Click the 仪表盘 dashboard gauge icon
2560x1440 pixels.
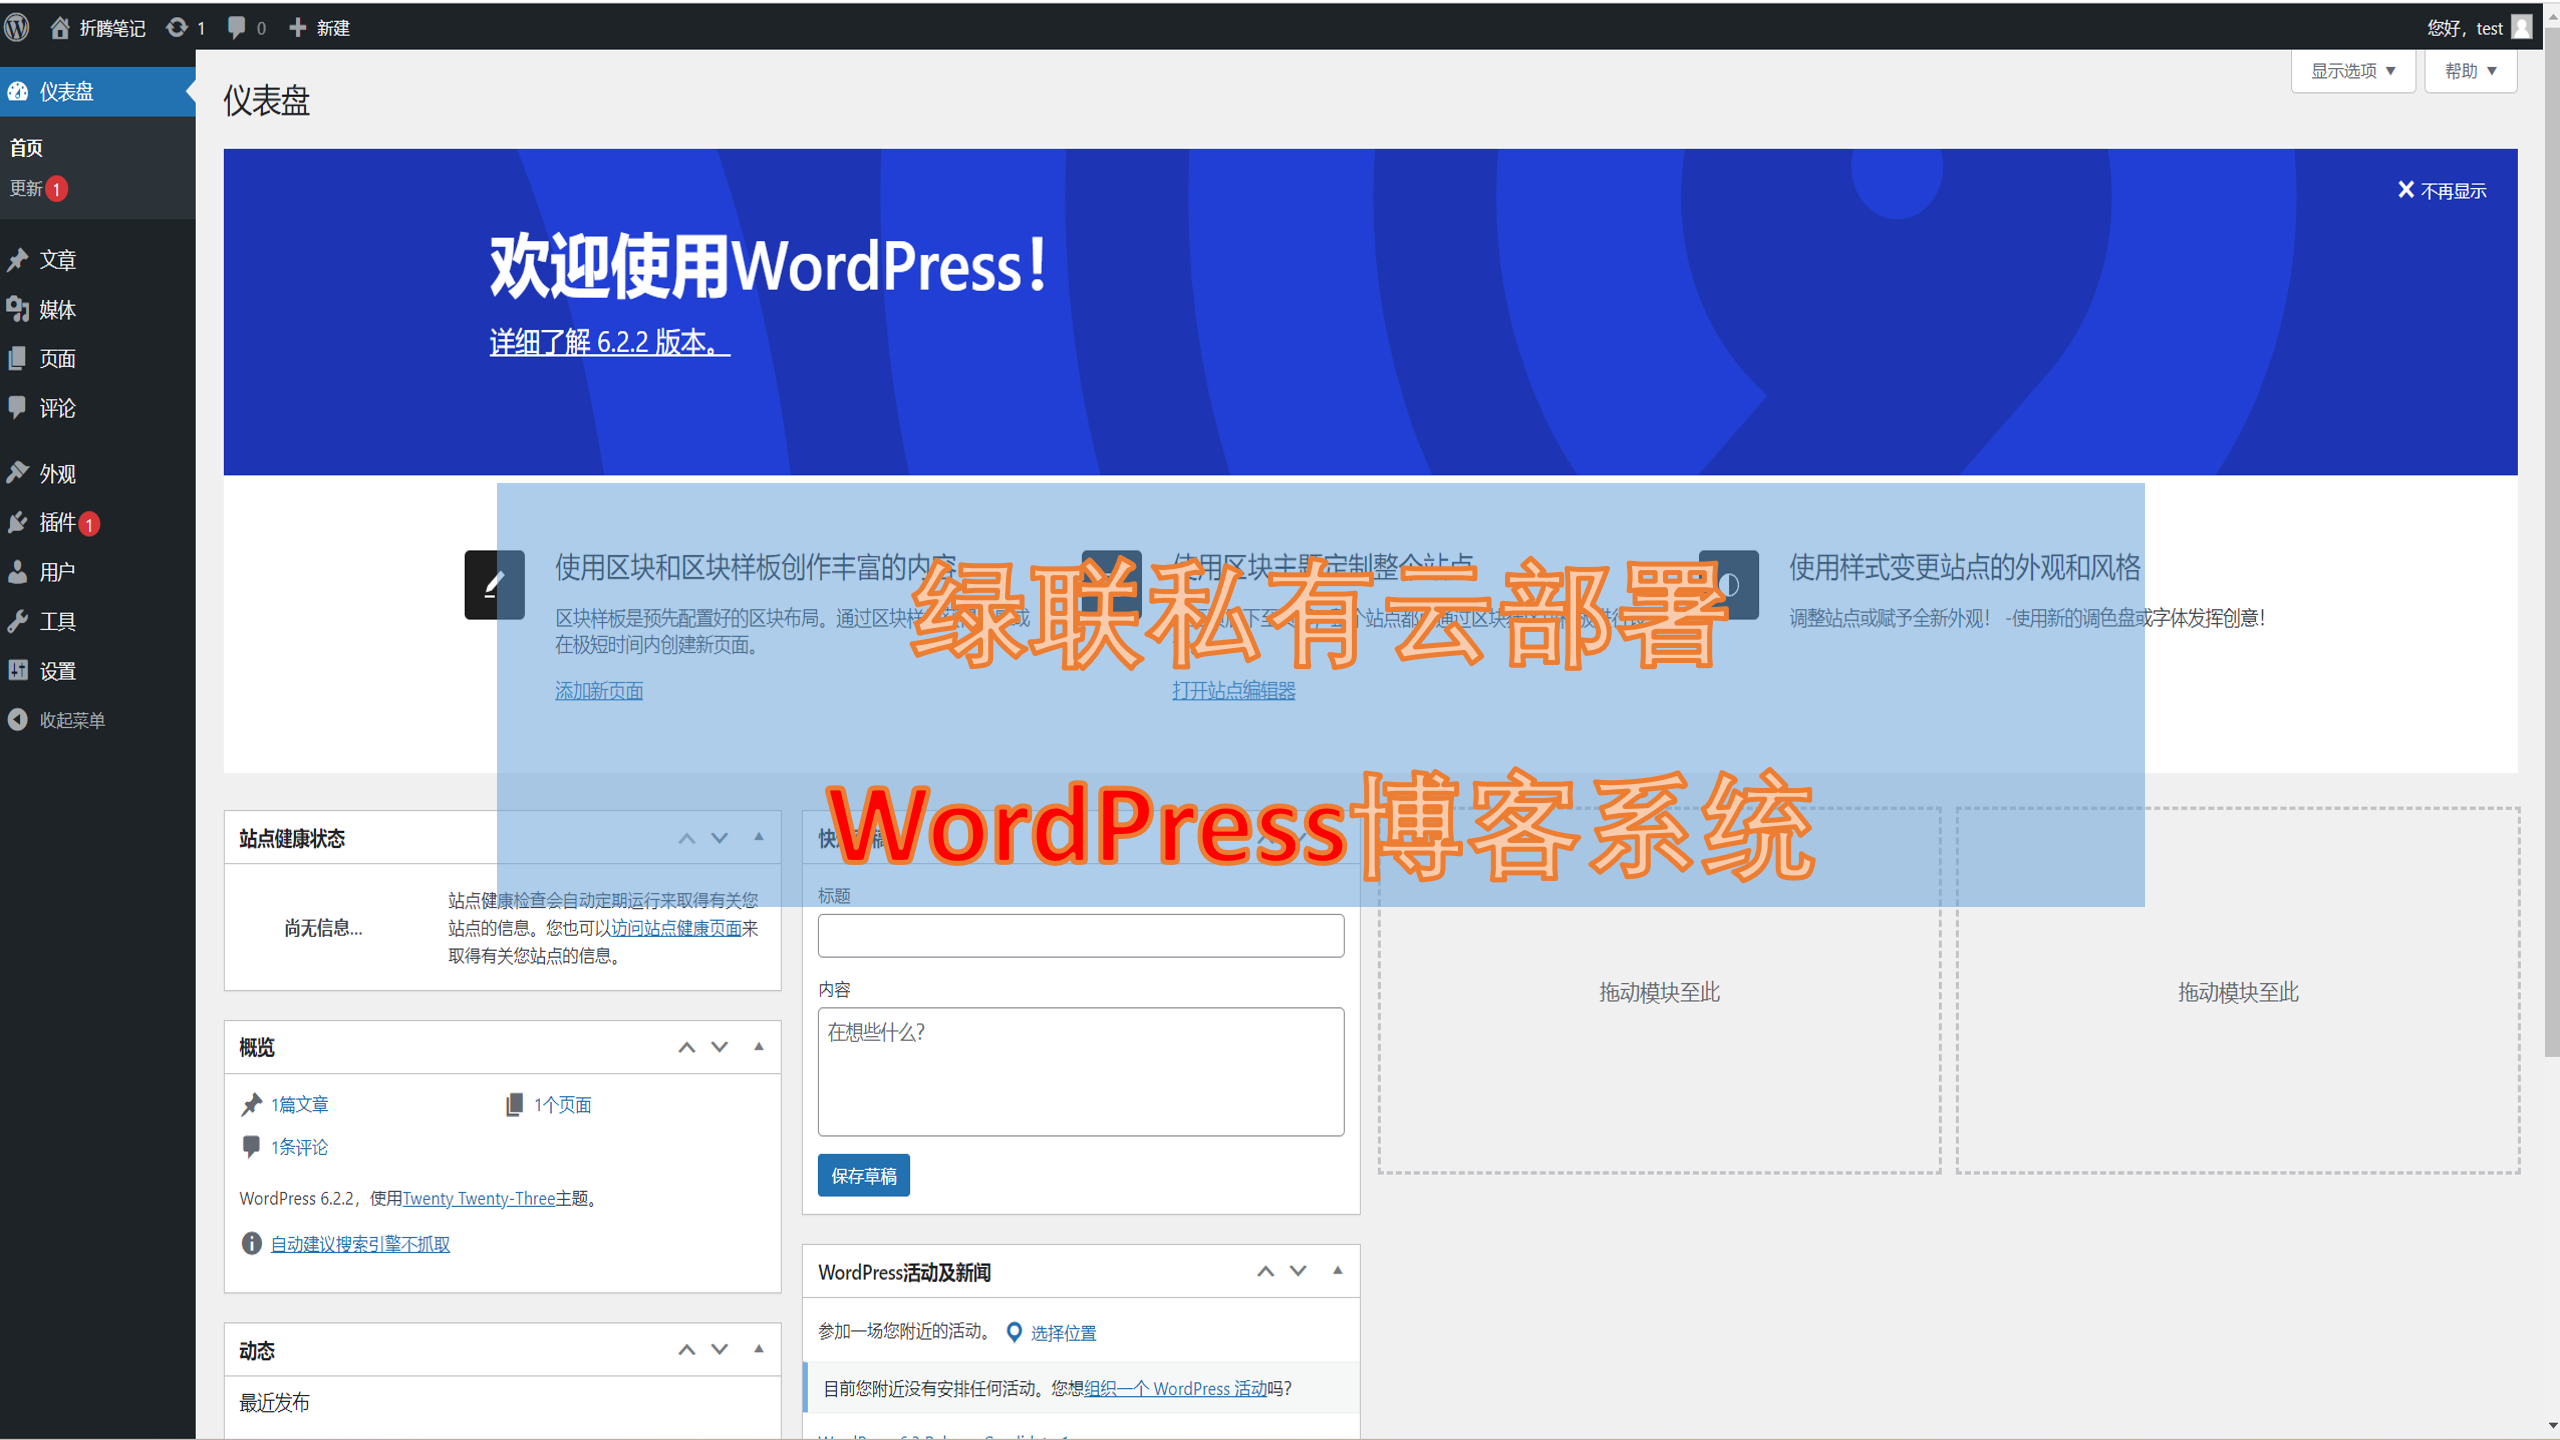tap(18, 91)
